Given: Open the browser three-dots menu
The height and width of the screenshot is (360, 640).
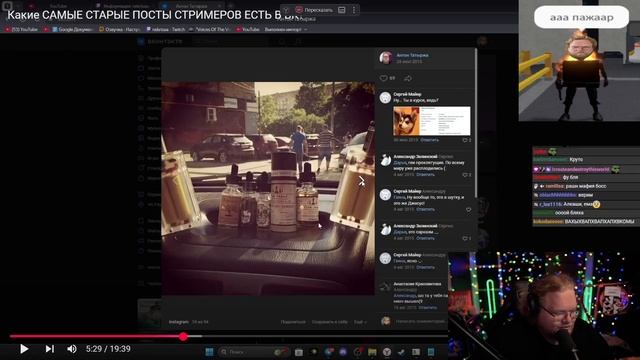Looking at the screenshot, I should tap(354, 10).
